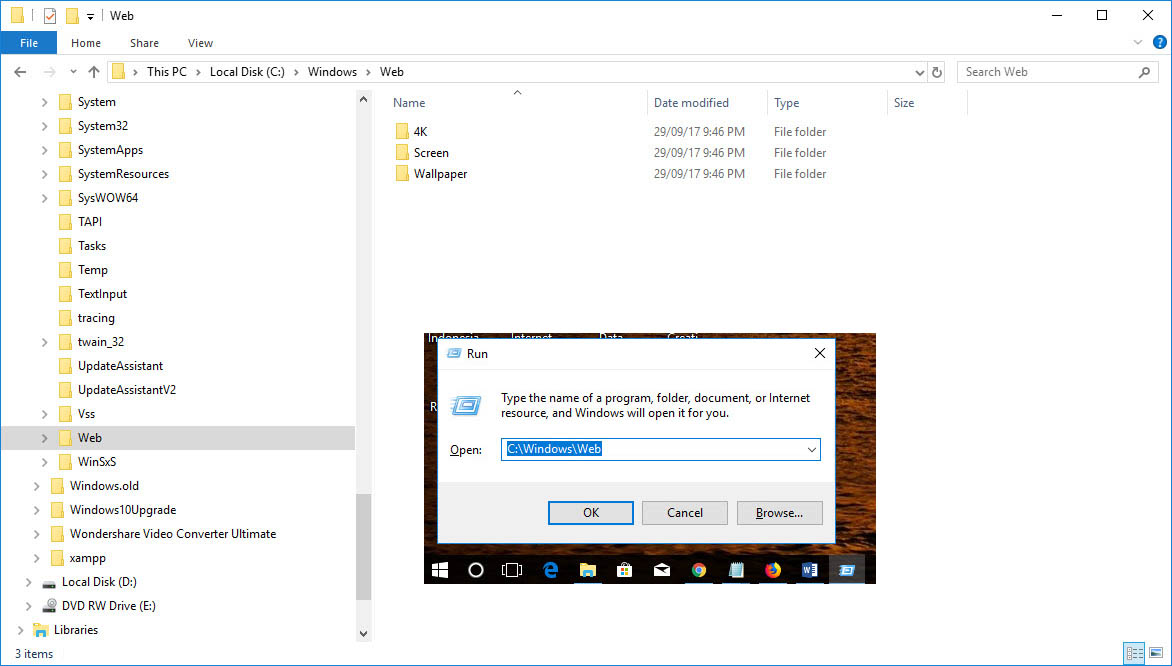The width and height of the screenshot is (1172, 666).
Task: Open Microsoft Word from the taskbar
Action: coord(809,569)
